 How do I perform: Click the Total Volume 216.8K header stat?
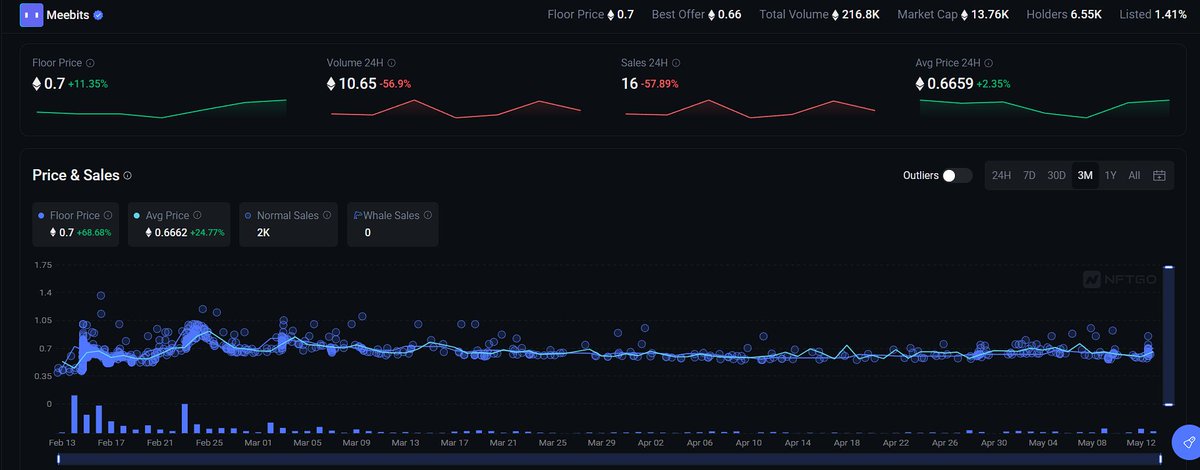tap(819, 15)
